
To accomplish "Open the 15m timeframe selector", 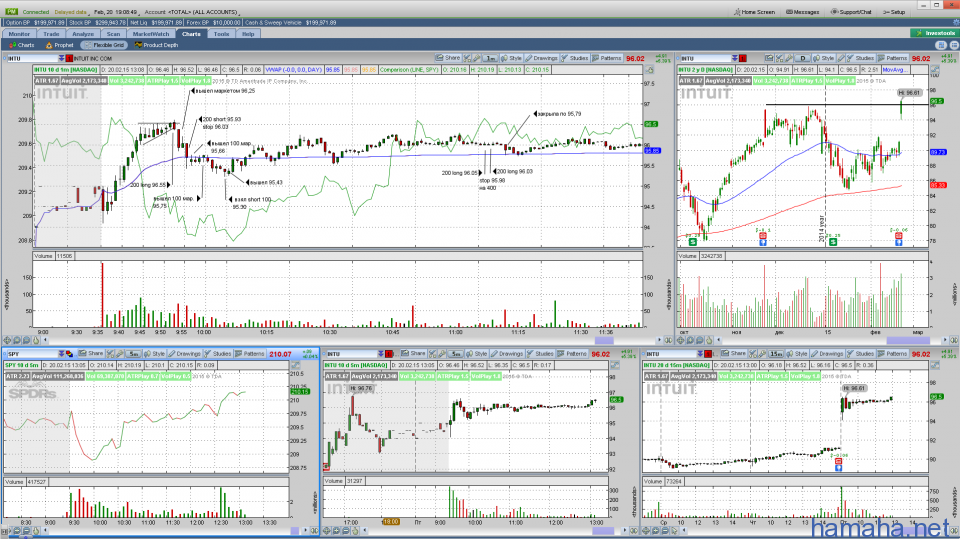I will [776, 353].
